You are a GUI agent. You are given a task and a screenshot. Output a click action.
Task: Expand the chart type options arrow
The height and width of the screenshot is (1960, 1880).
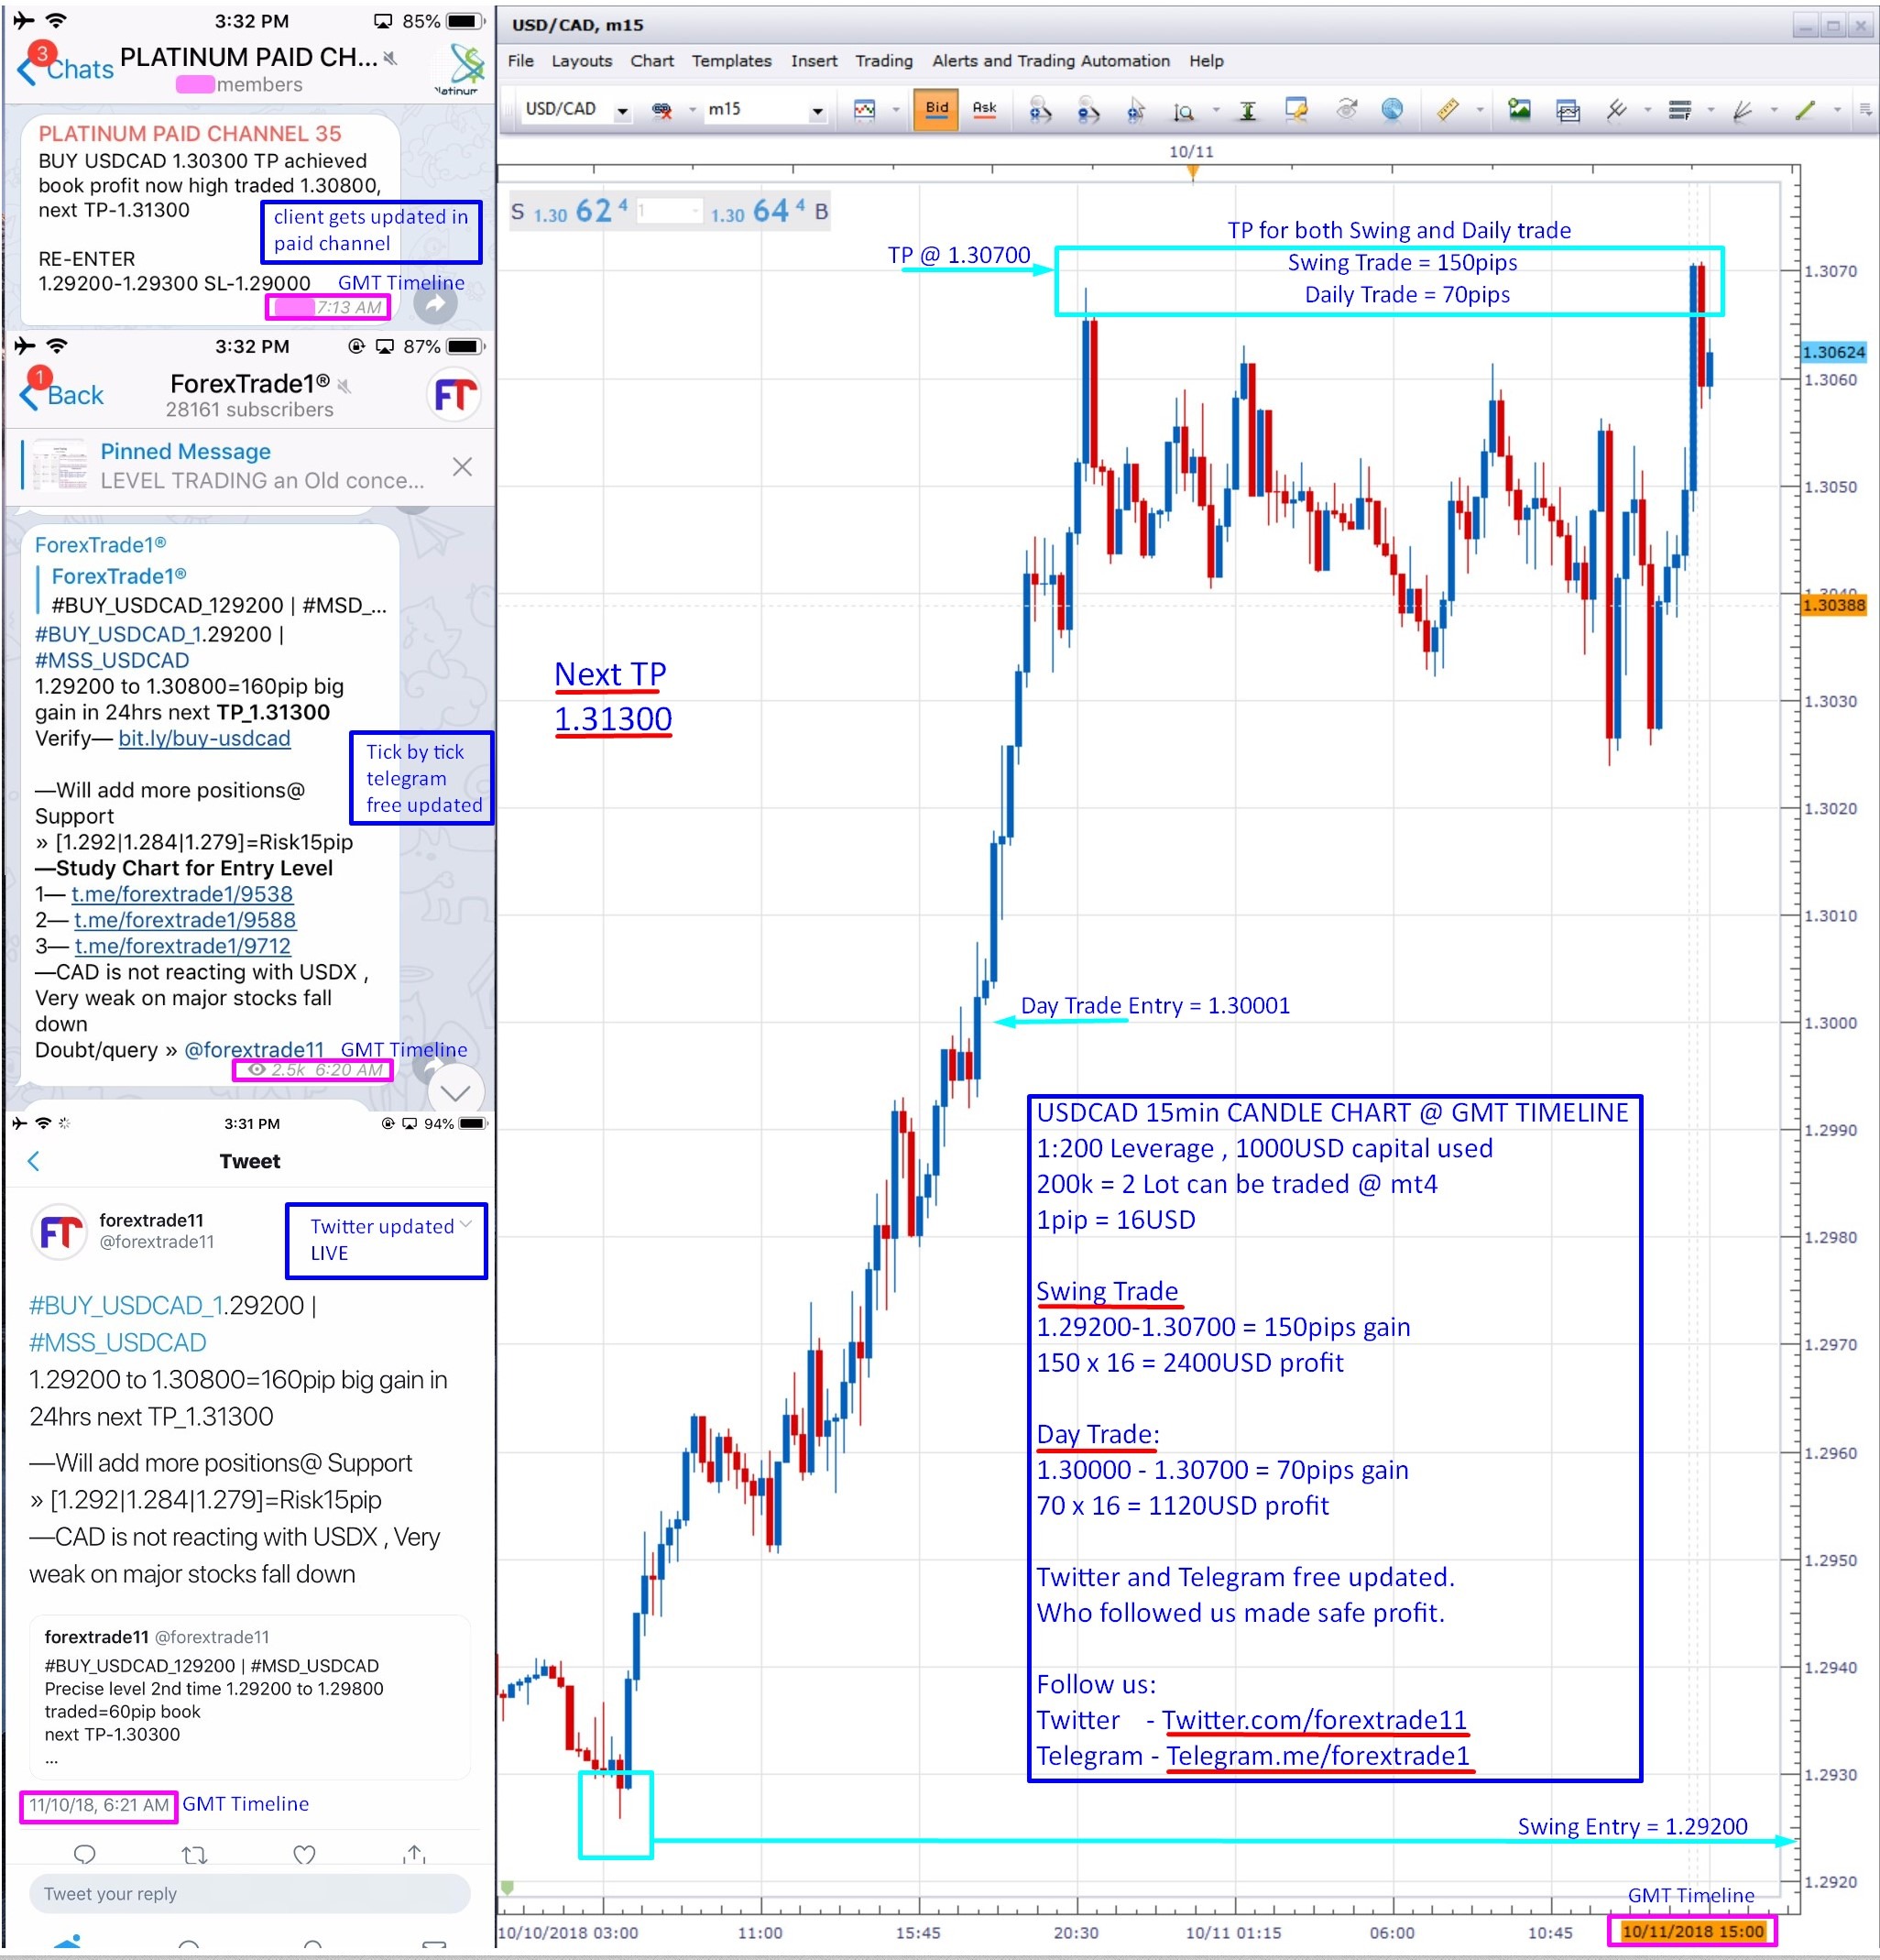[x=895, y=110]
